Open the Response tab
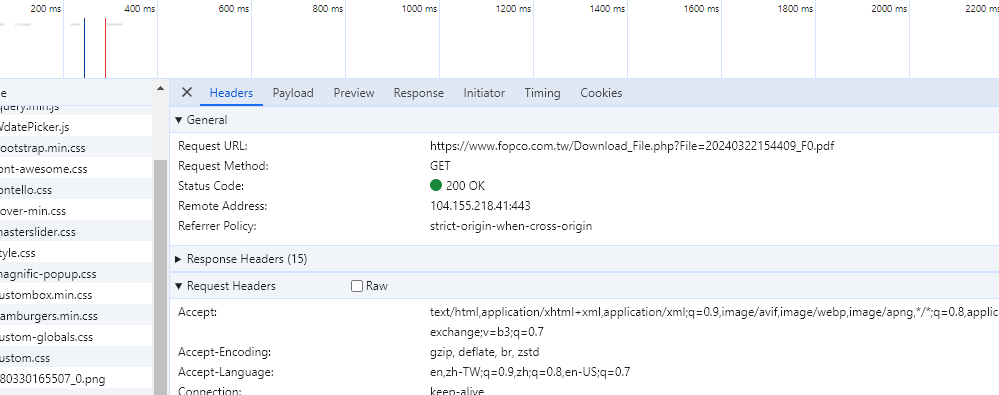The image size is (999, 395). pos(419,93)
